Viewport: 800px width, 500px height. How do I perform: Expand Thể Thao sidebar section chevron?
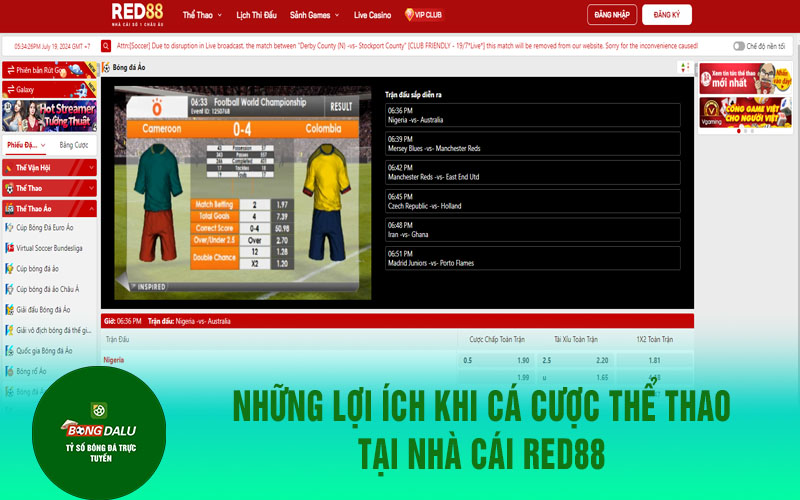91,188
